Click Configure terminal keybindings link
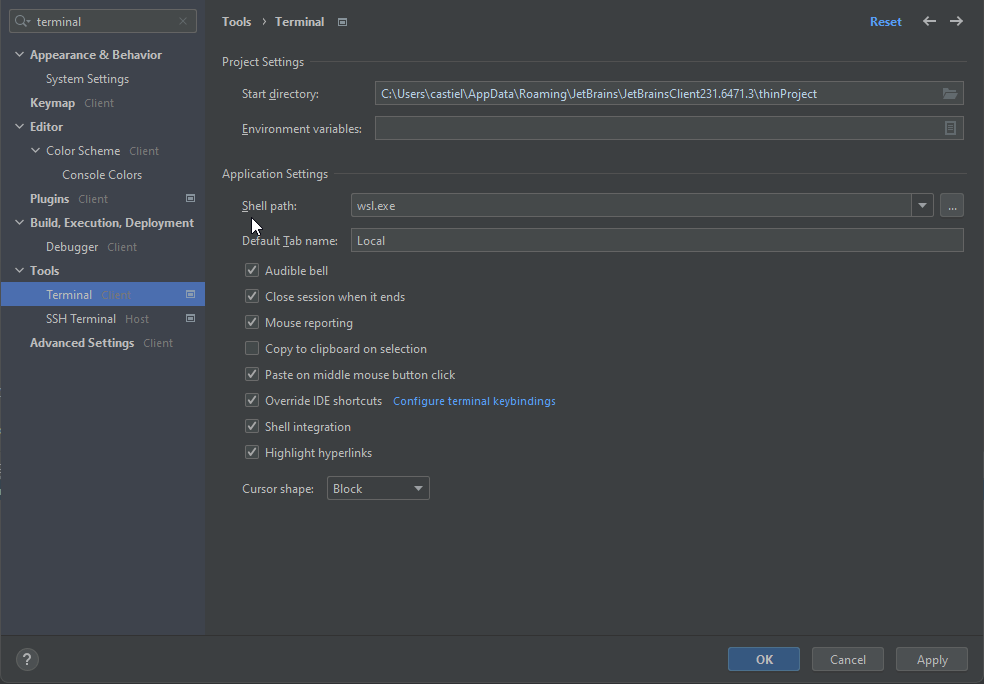Screen dimensions: 984x684 [474, 401]
